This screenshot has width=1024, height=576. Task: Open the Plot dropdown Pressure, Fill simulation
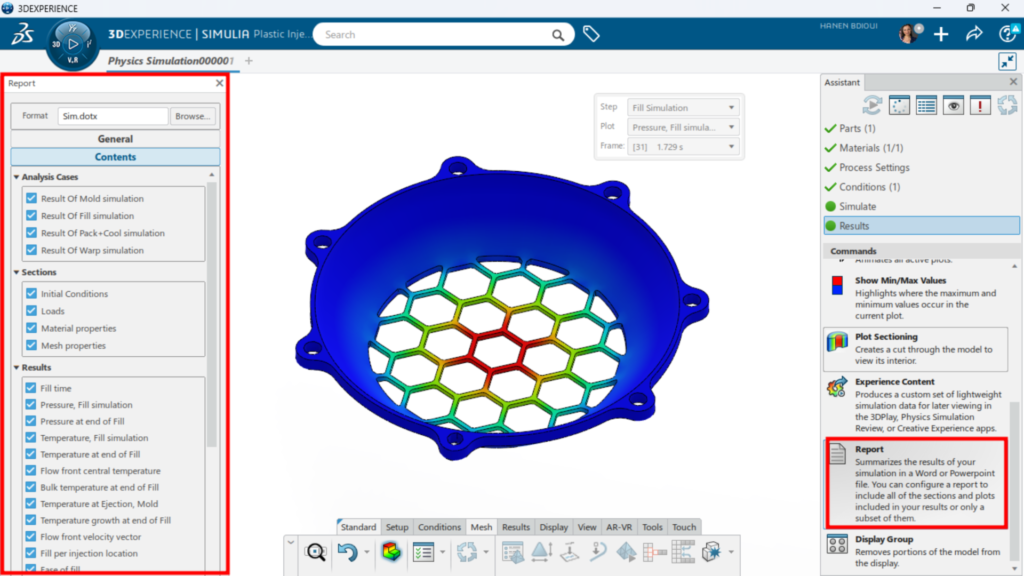point(682,127)
